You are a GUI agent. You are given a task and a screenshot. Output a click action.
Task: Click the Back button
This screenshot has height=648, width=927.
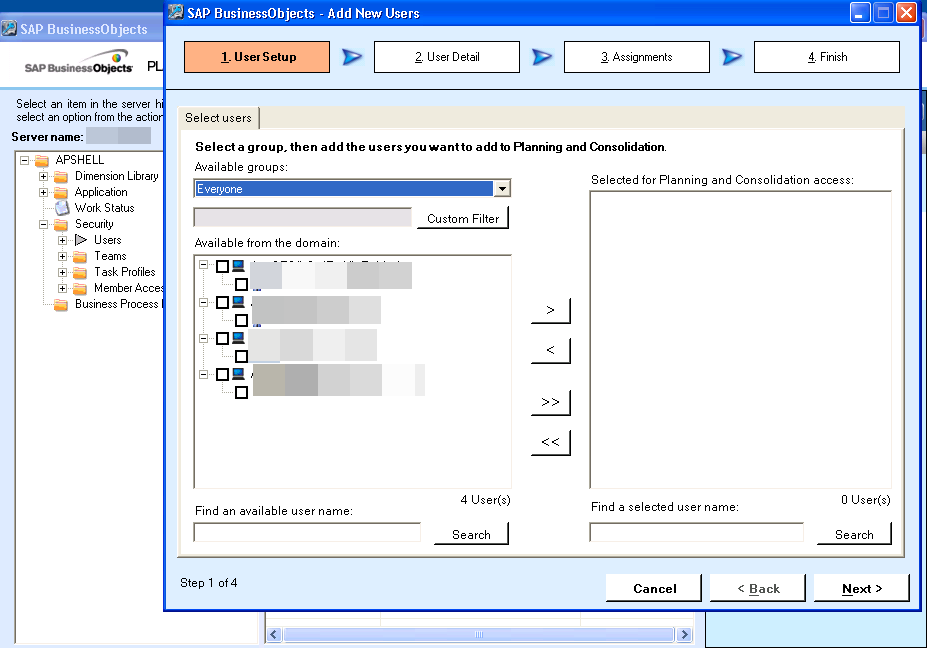tap(758, 588)
